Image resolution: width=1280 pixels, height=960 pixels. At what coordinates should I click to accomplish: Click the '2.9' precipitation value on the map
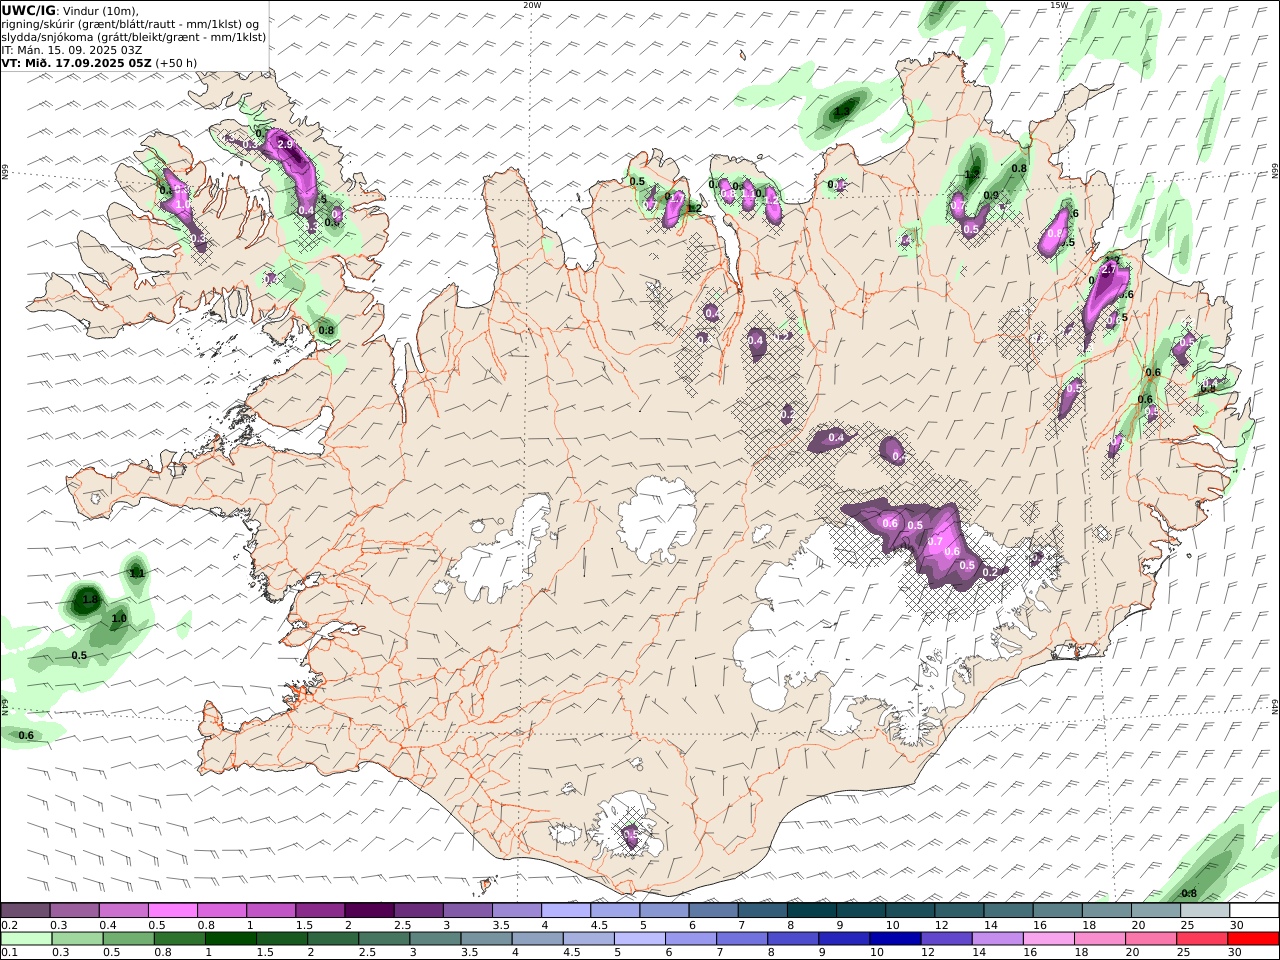285,145
